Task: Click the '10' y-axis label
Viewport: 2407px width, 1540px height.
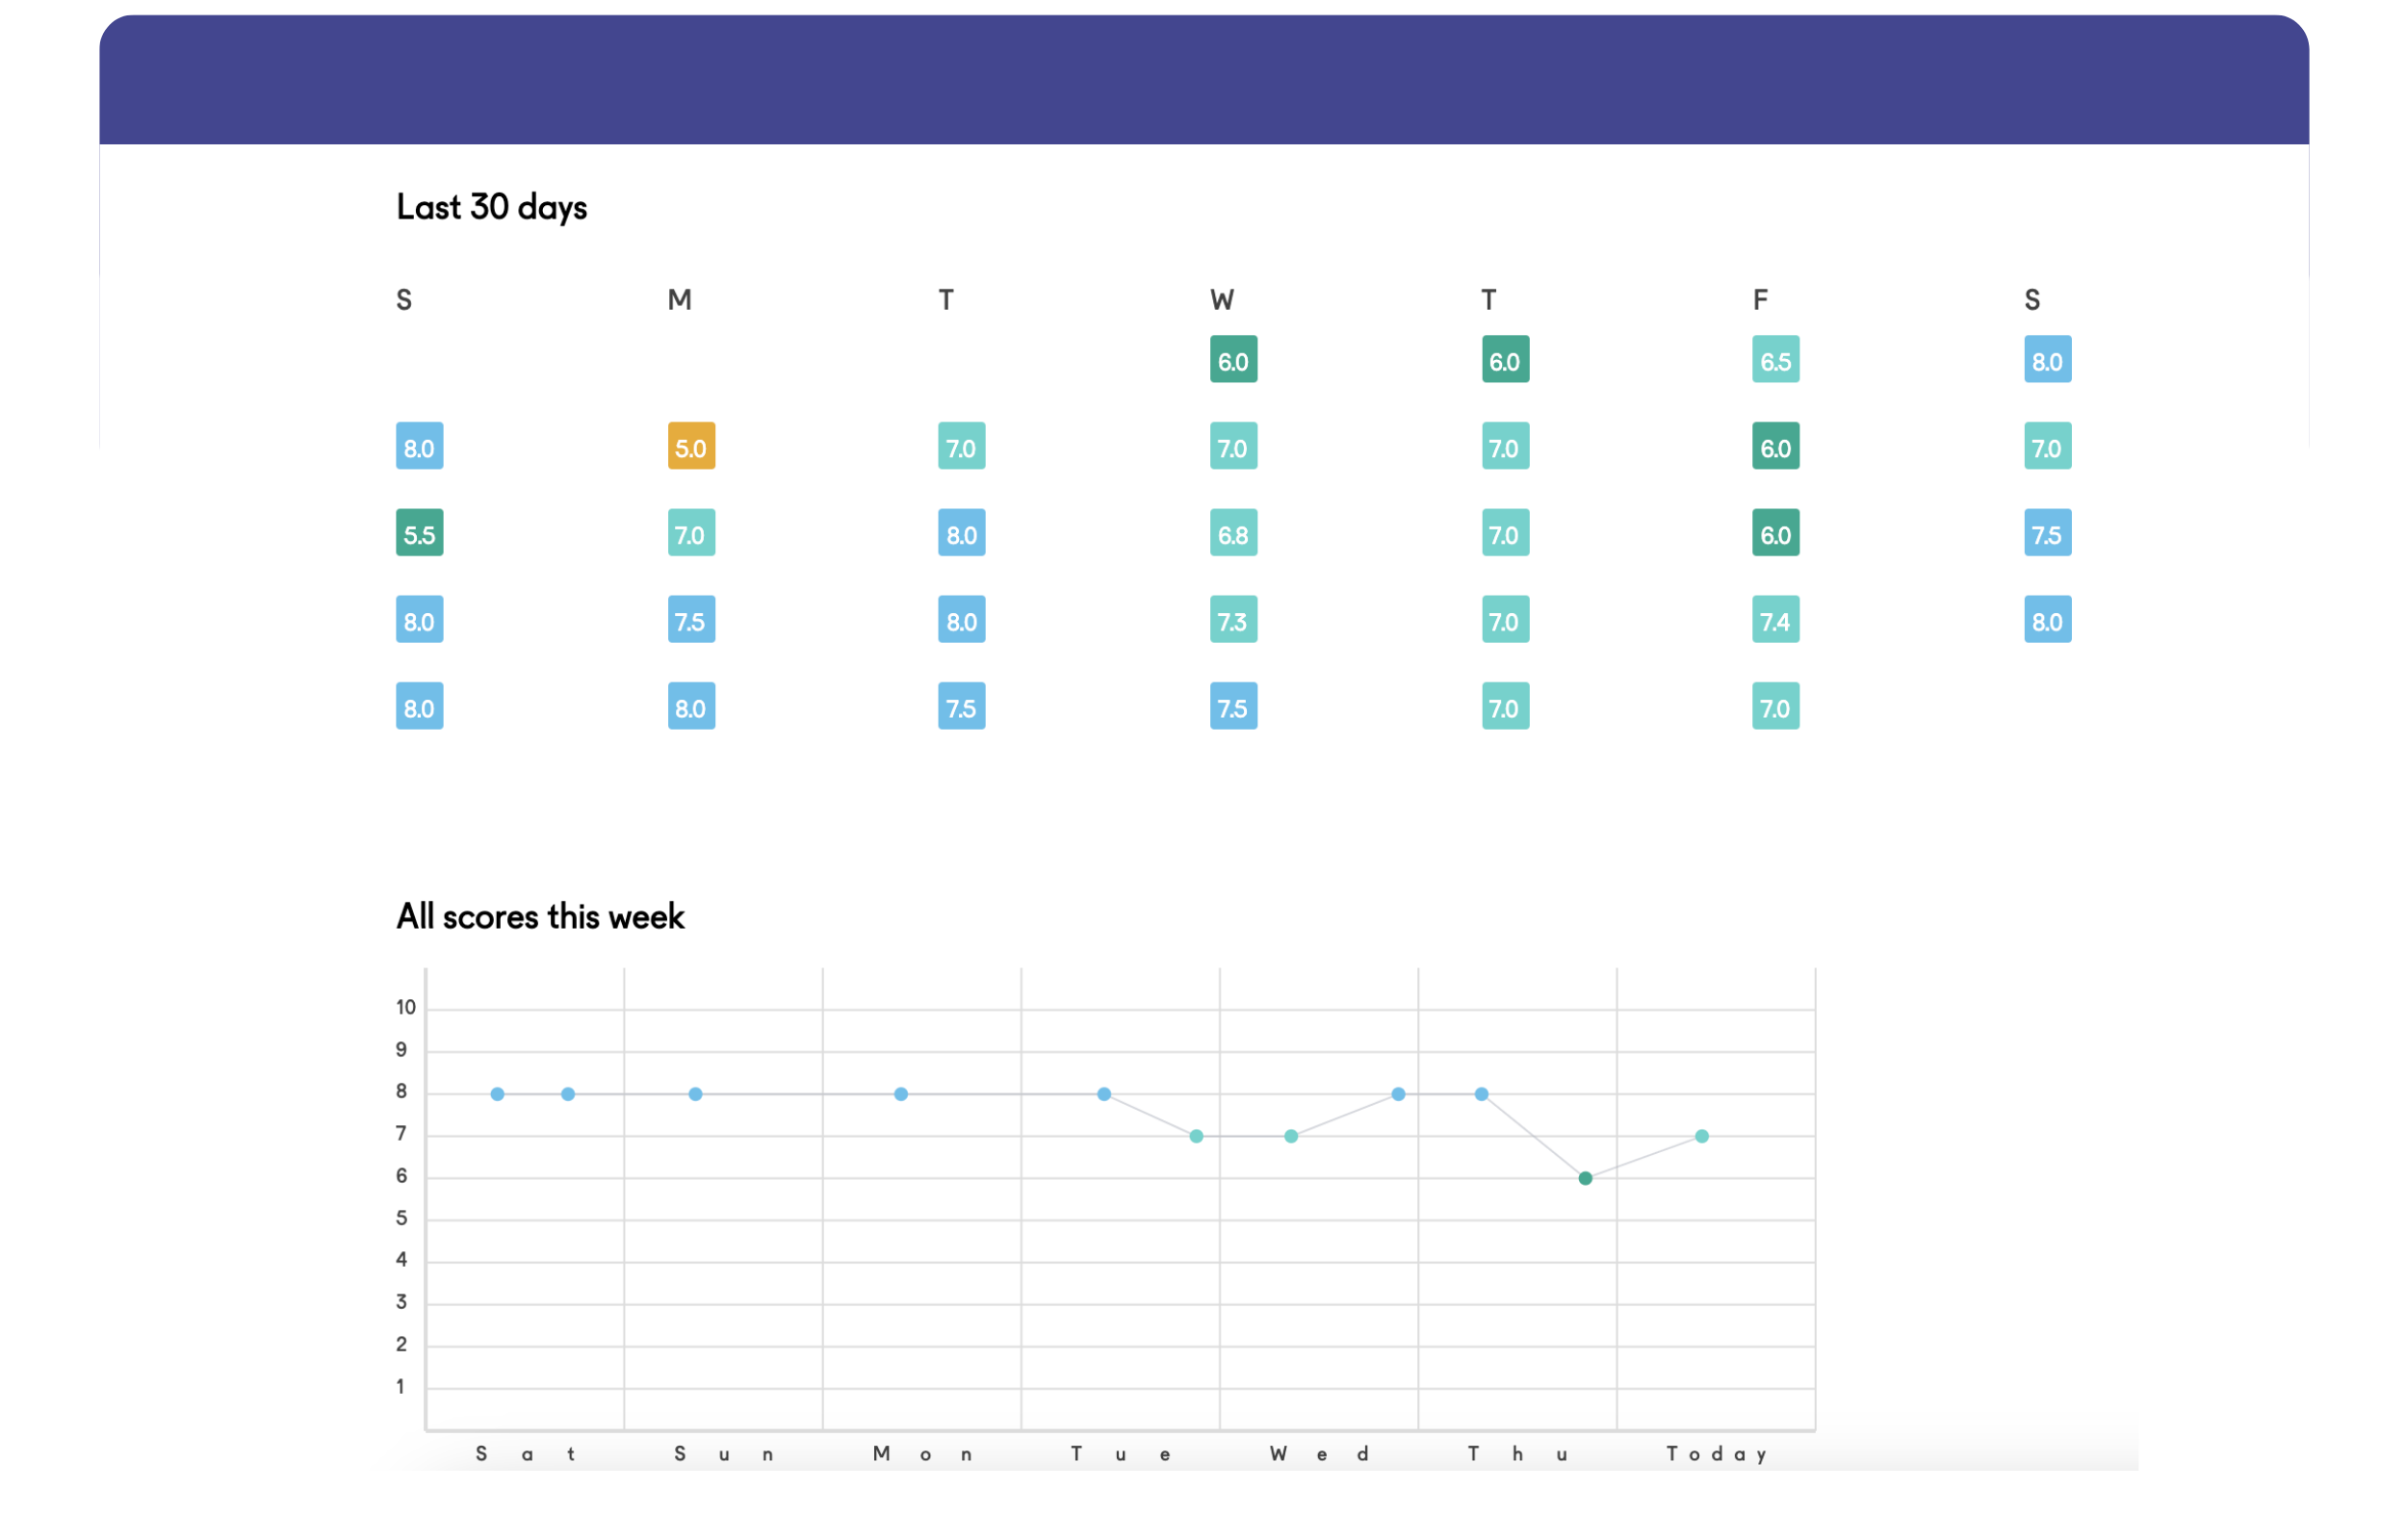Action: (x=405, y=1007)
